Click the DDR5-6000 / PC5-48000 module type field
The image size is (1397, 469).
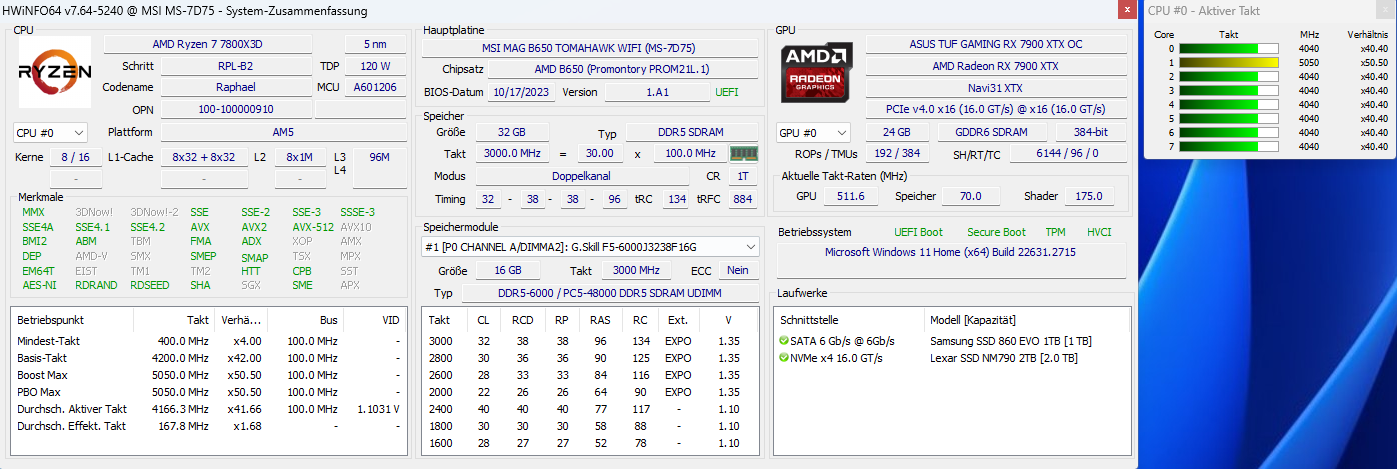(x=611, y=293)
